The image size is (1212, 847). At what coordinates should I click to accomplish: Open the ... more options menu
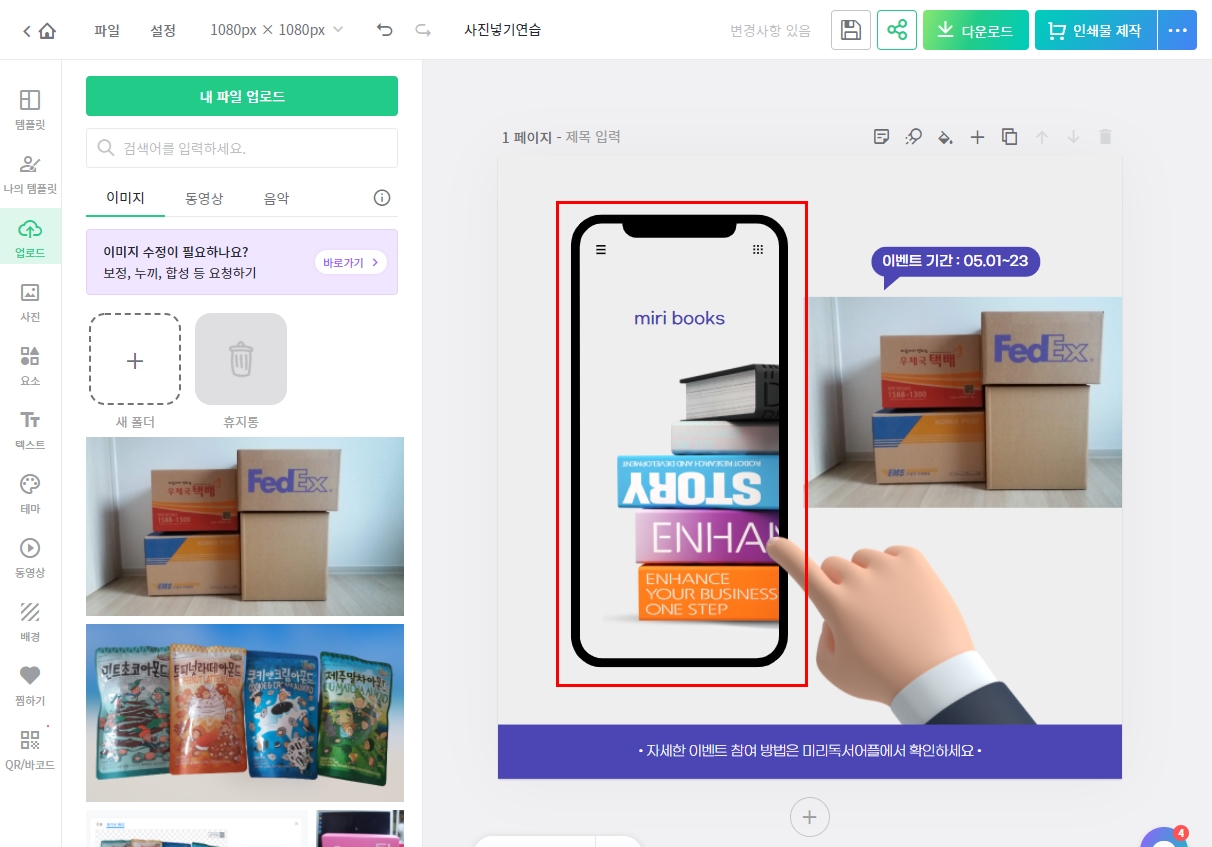(1177, 30)
